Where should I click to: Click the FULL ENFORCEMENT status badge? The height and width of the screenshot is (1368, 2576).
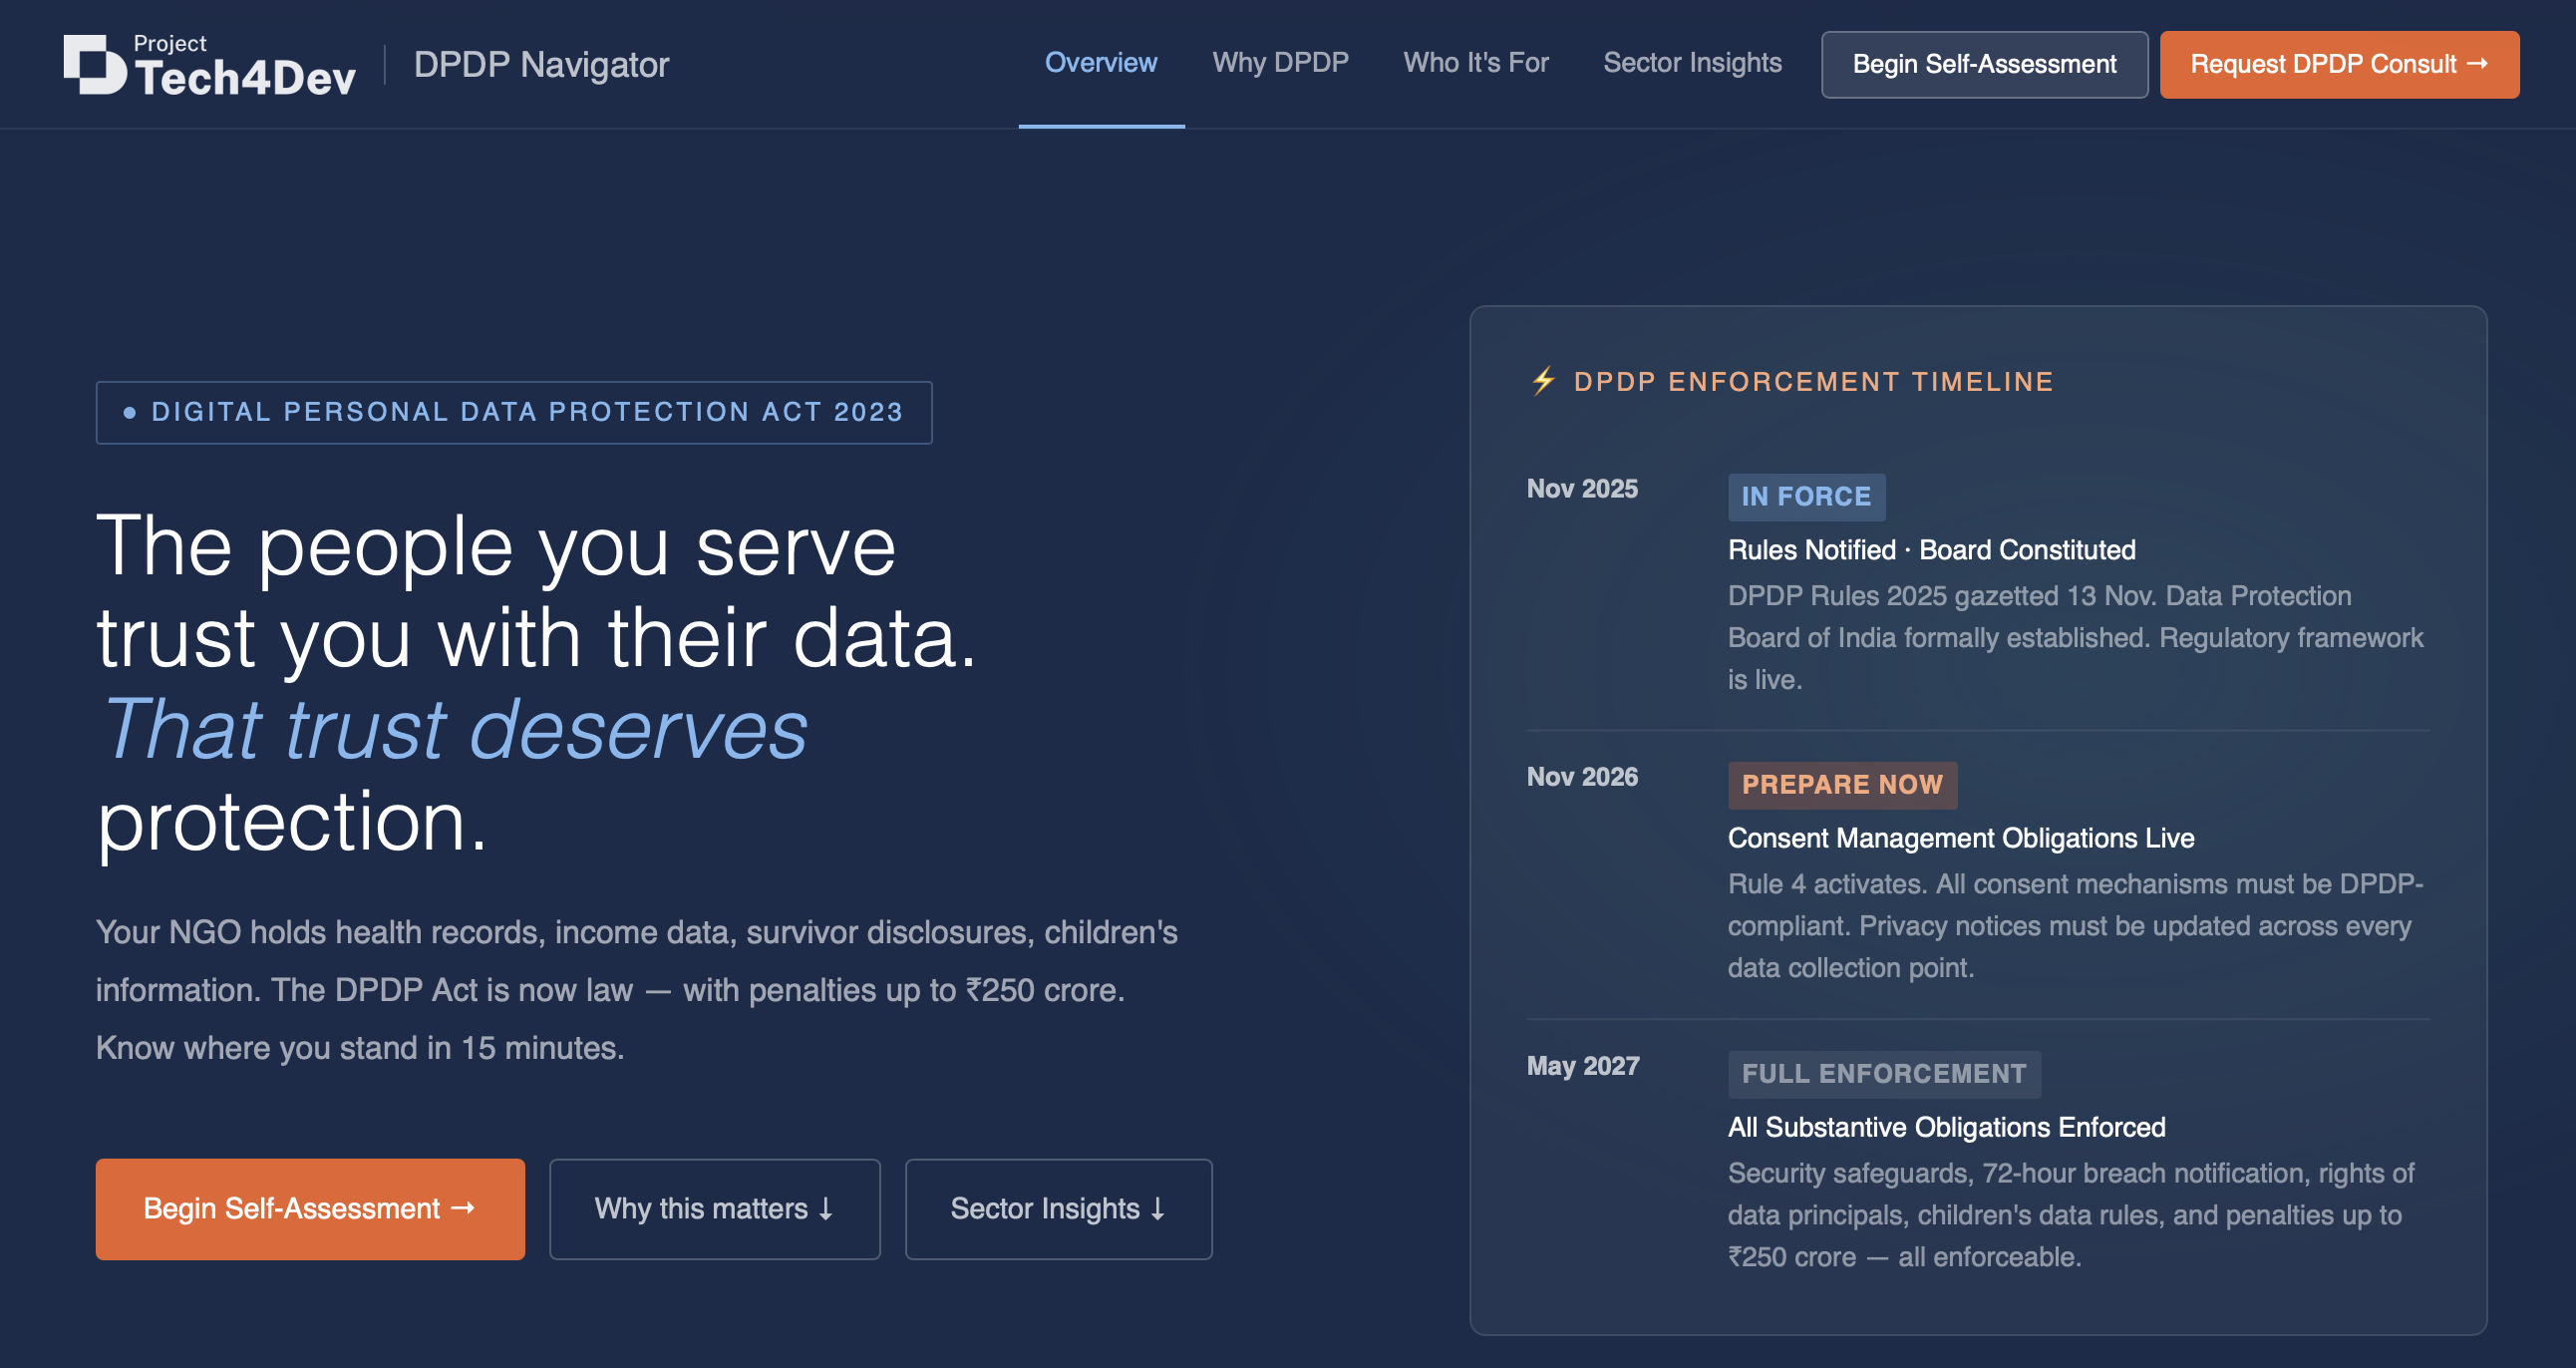coord(1884,1074)
